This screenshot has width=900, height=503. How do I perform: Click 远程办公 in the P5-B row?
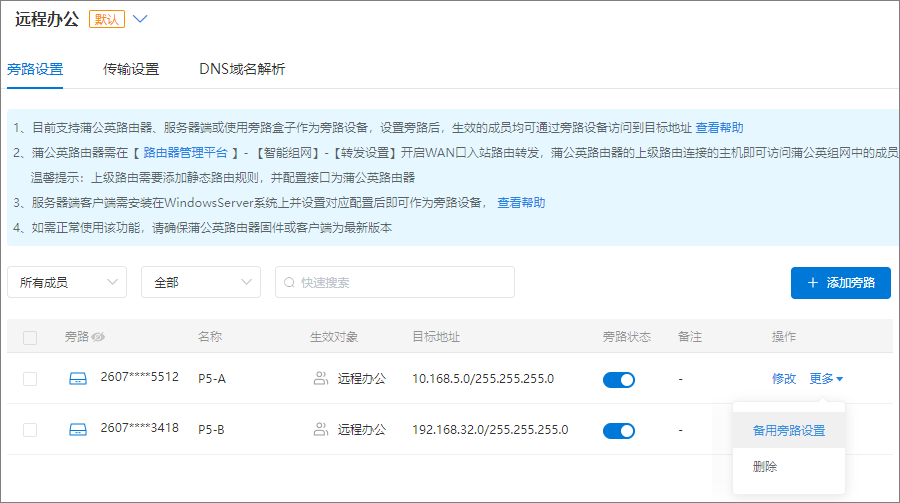point(362,430)
